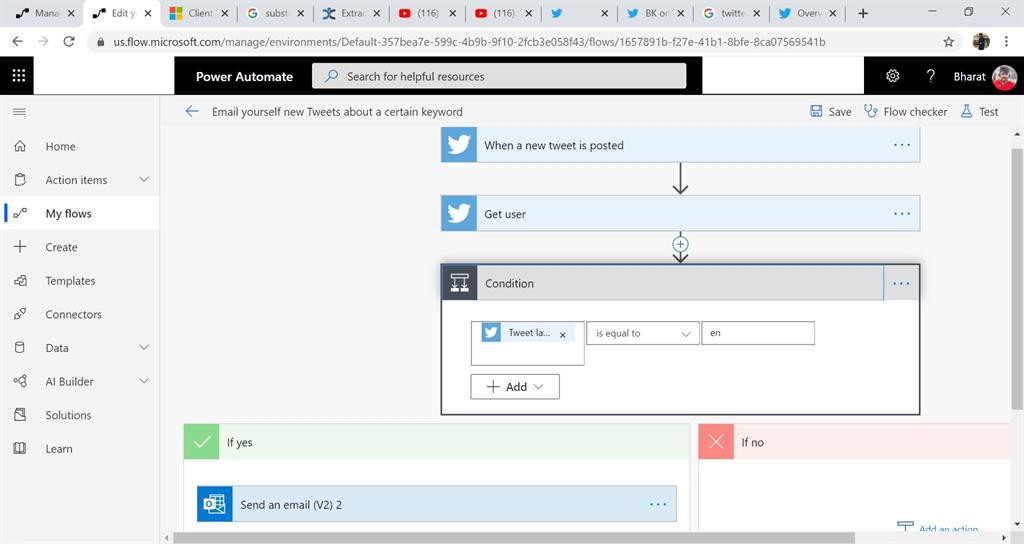Focus the 'Search for helpful resources' box

[499, 76]
